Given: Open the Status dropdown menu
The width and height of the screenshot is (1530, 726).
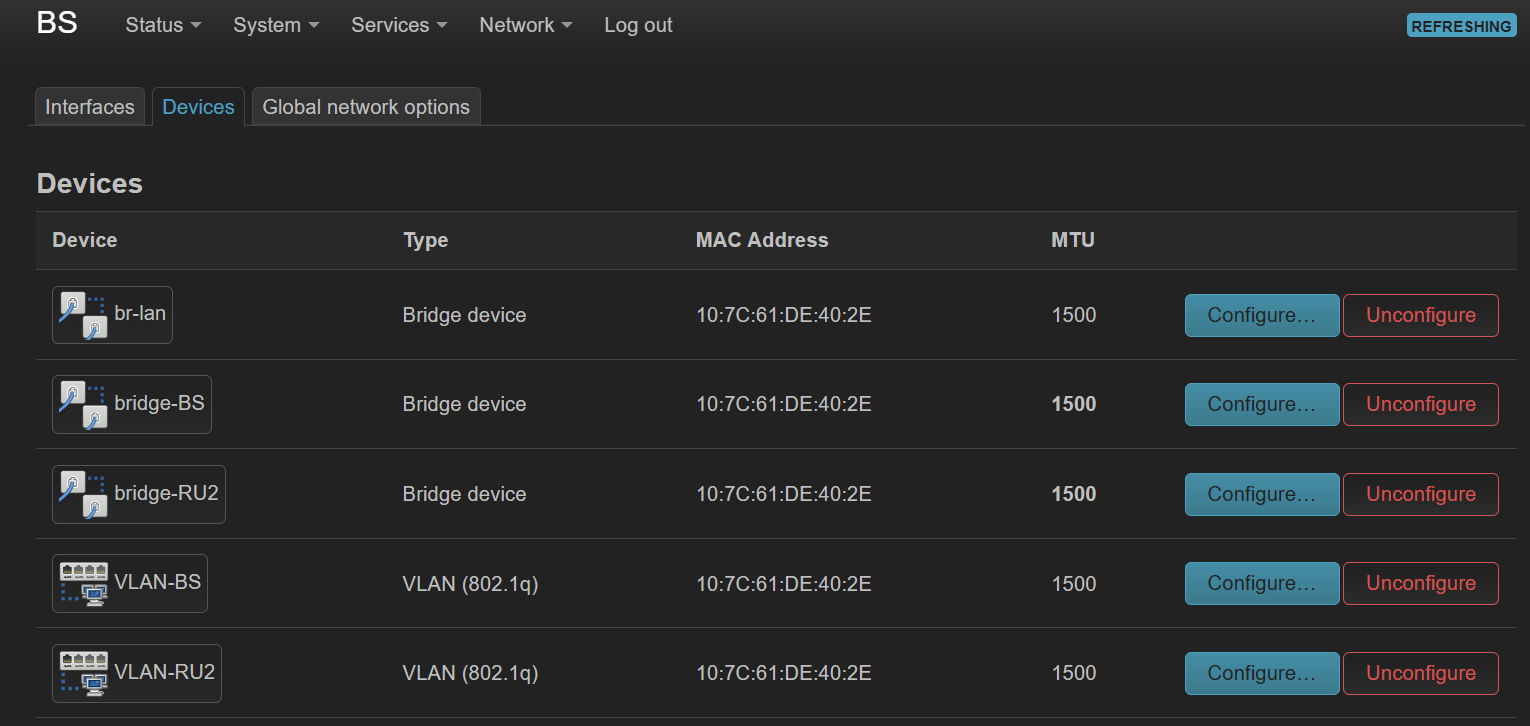Looking at the screenshot, I should tap(163, 25).
